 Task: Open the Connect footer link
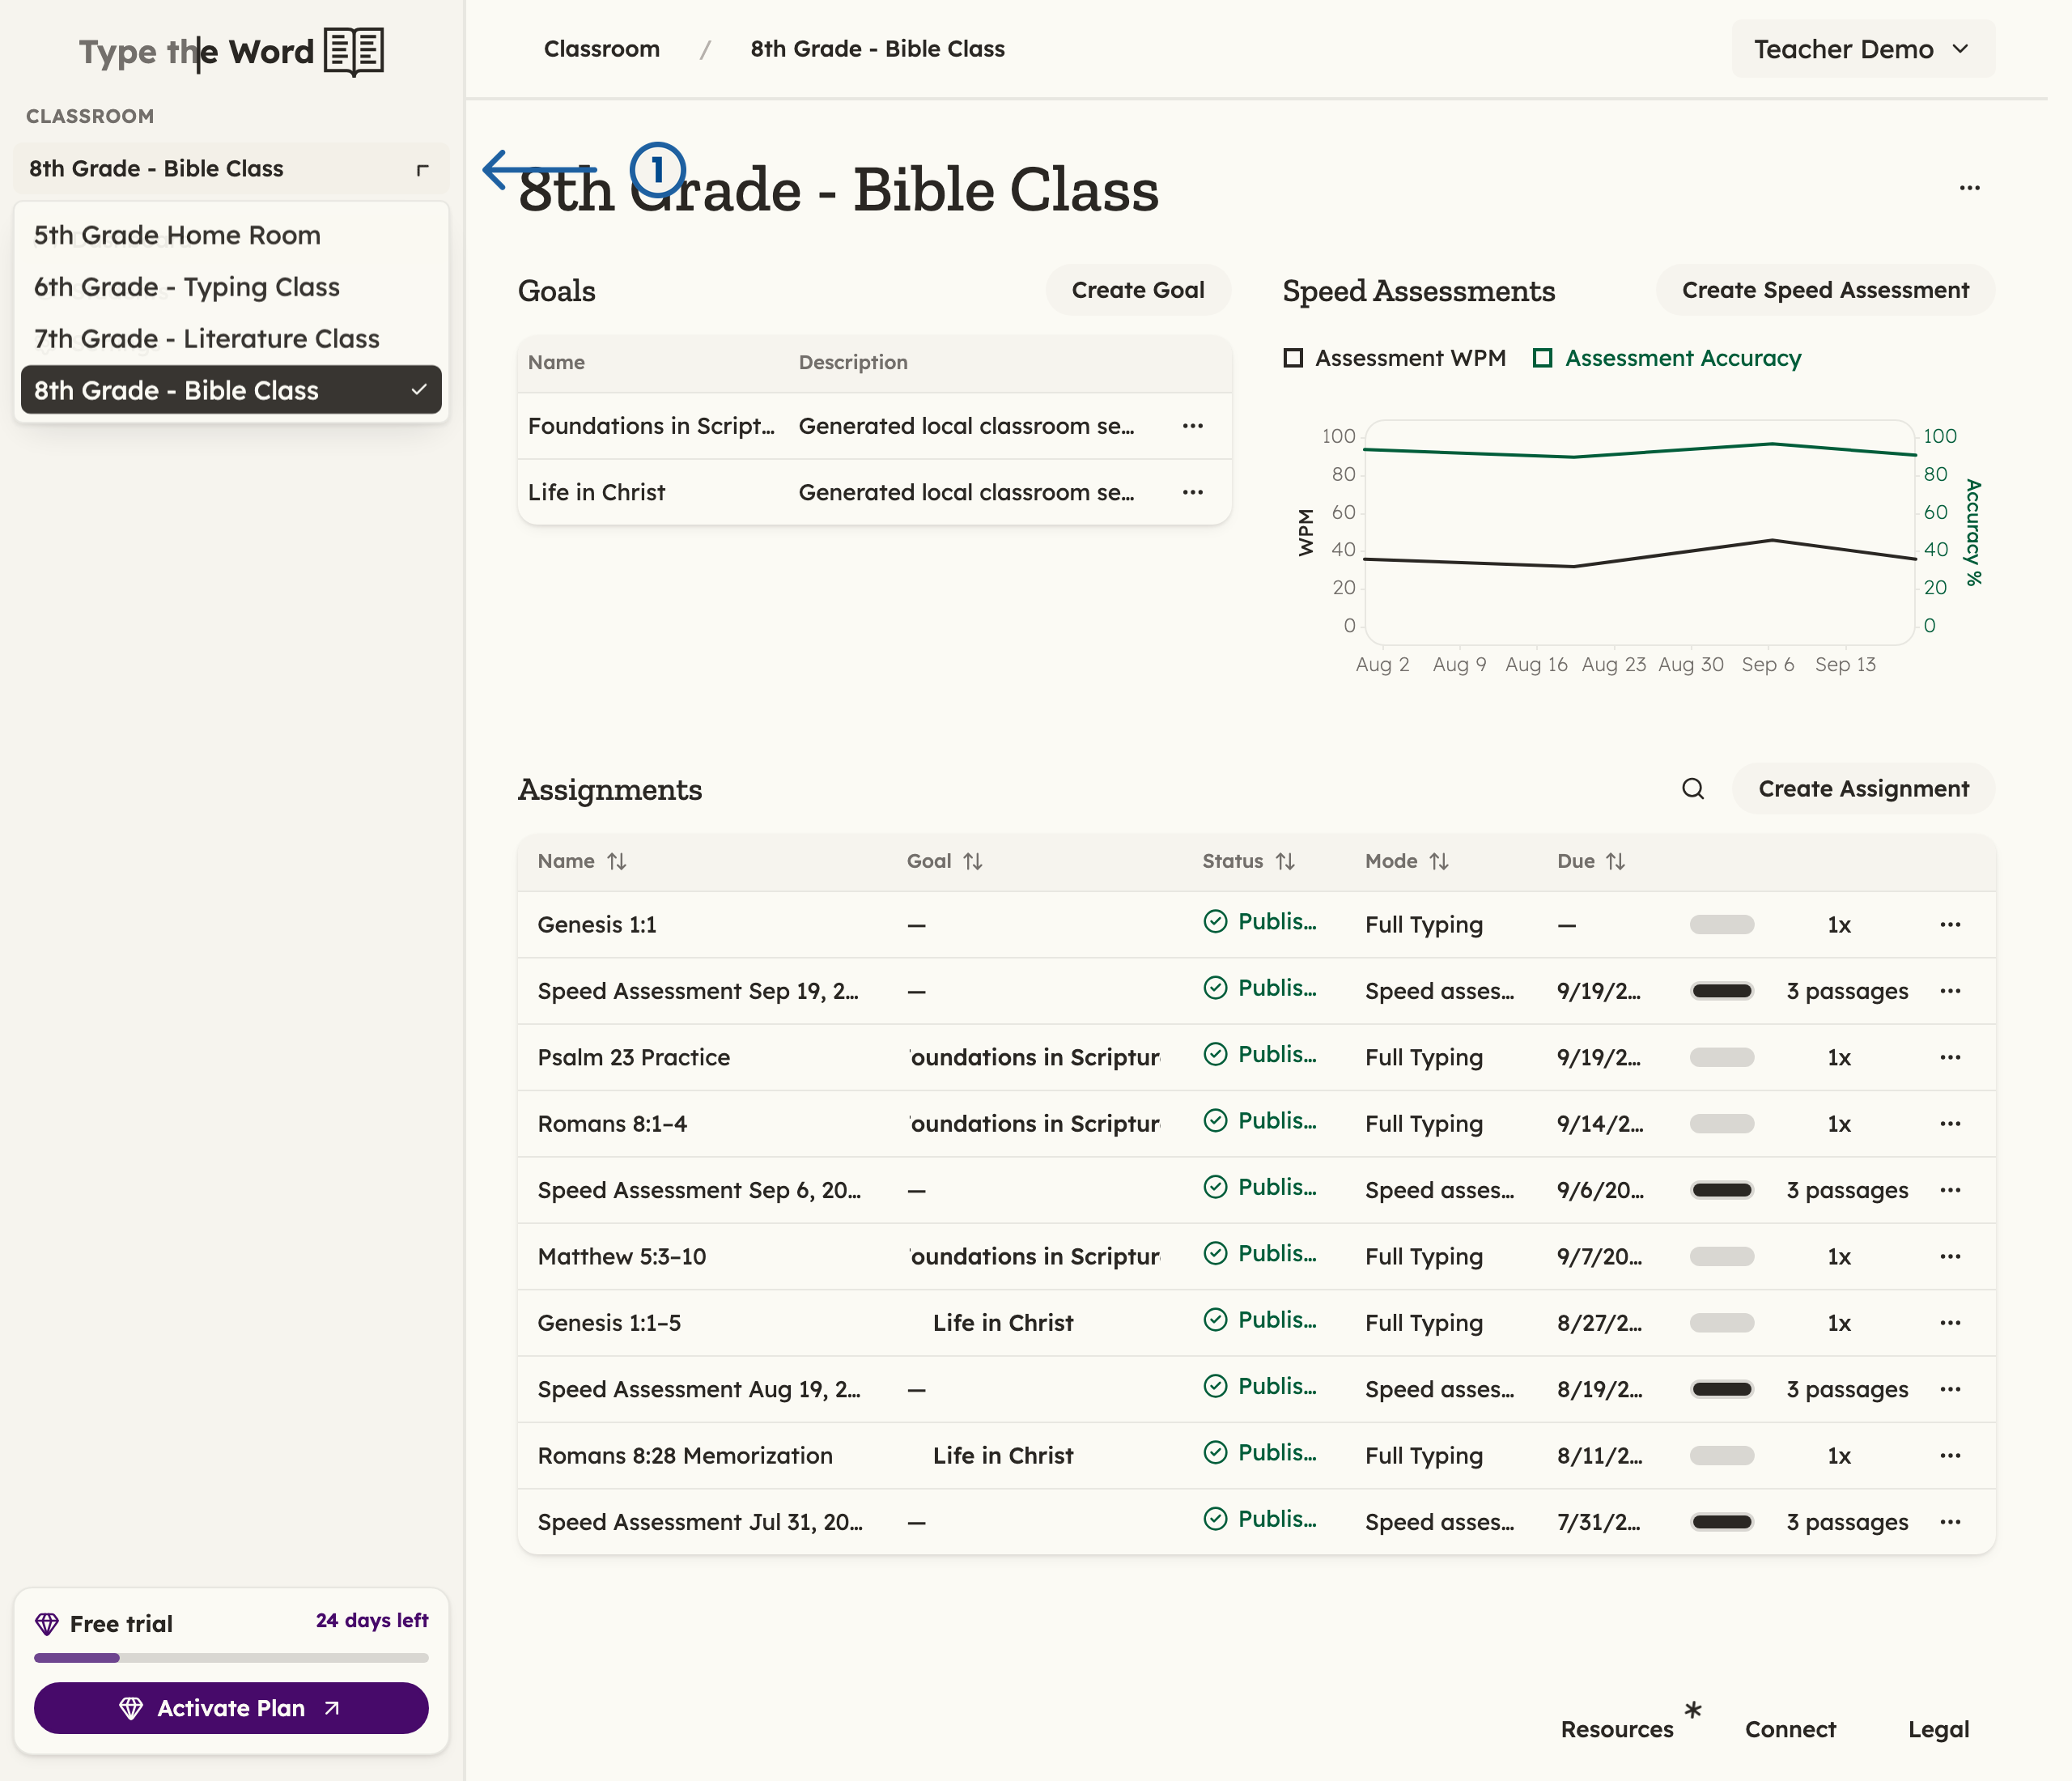tap(1790, 1729)
